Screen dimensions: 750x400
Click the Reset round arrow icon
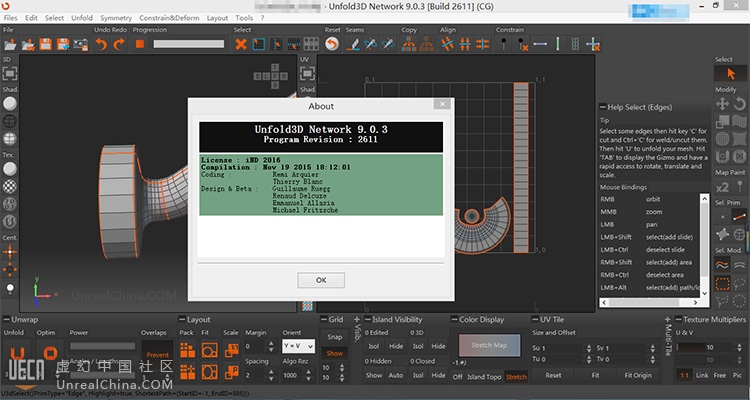pyautogui.click(x=332, y=44)
